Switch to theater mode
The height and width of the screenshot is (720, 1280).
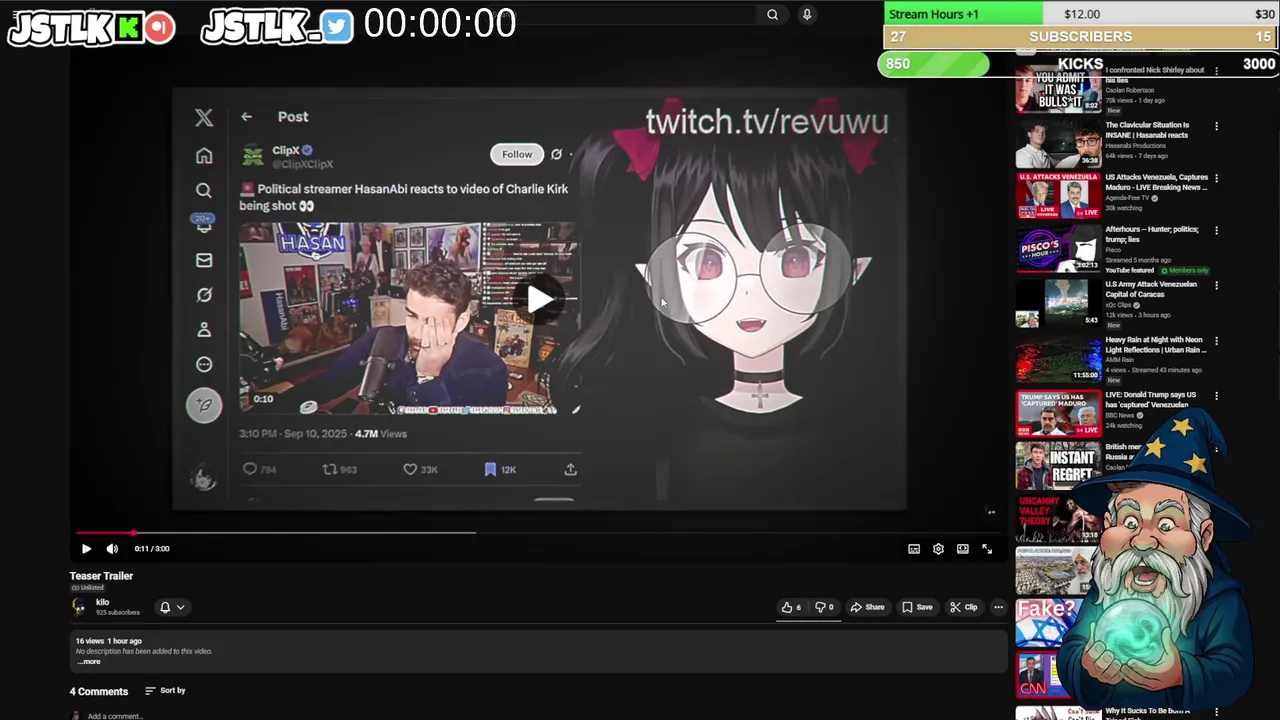pos(963,549)
